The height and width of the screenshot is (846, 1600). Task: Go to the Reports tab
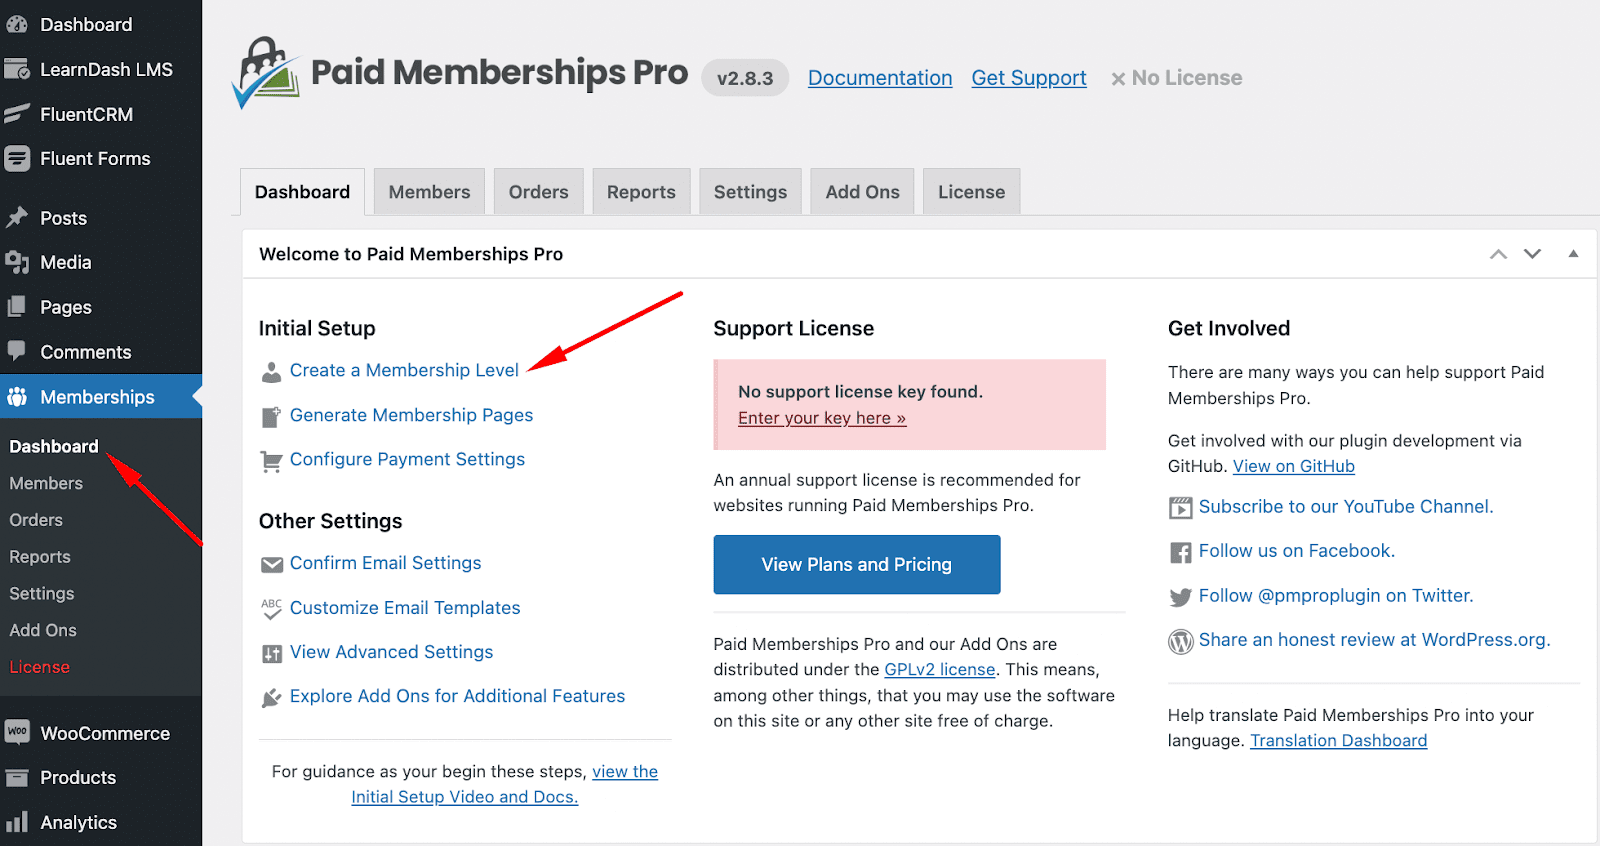[x=641, y=191]
